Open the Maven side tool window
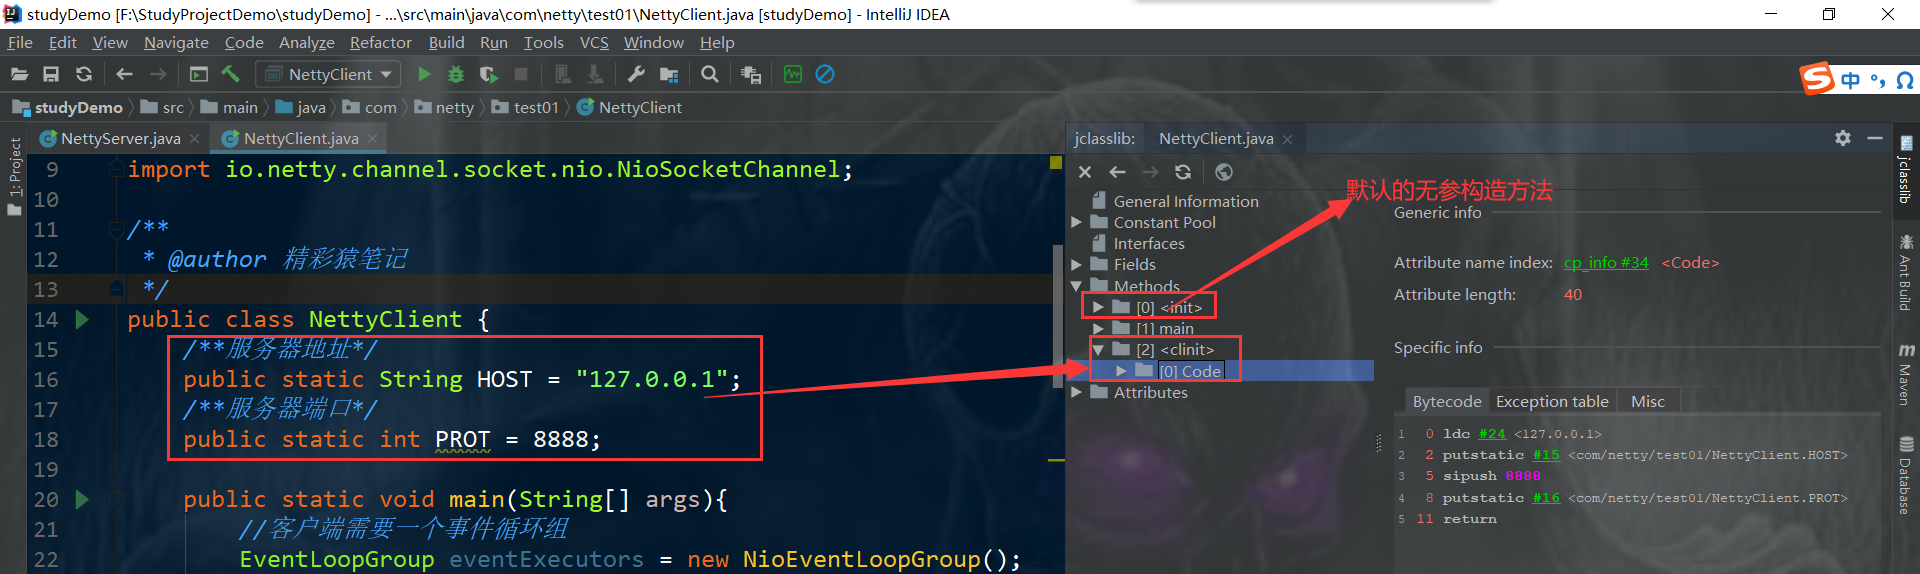The height and width of the screenshot is (574, 1920). click(x=1906, y=373)
